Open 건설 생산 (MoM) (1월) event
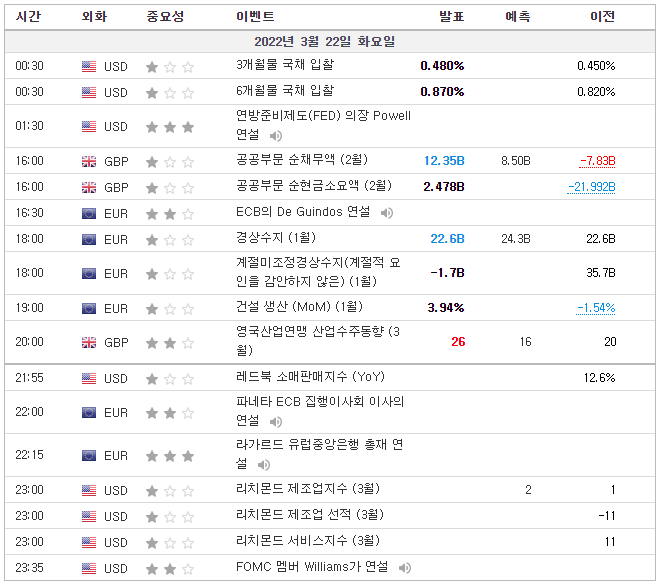659x584 pixels. pos(299,307)
